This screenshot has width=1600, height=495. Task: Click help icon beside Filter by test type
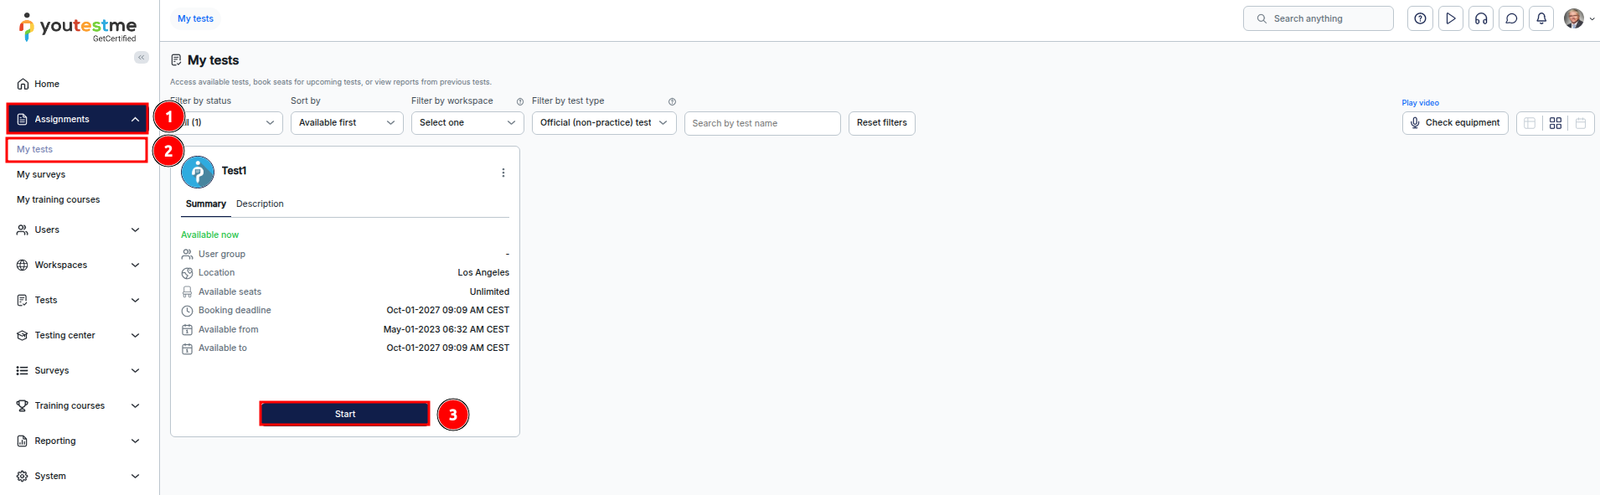tap(672, 102)
